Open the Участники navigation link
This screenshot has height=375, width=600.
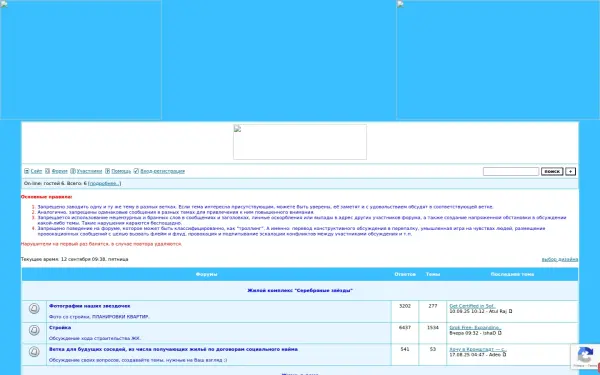90,171
